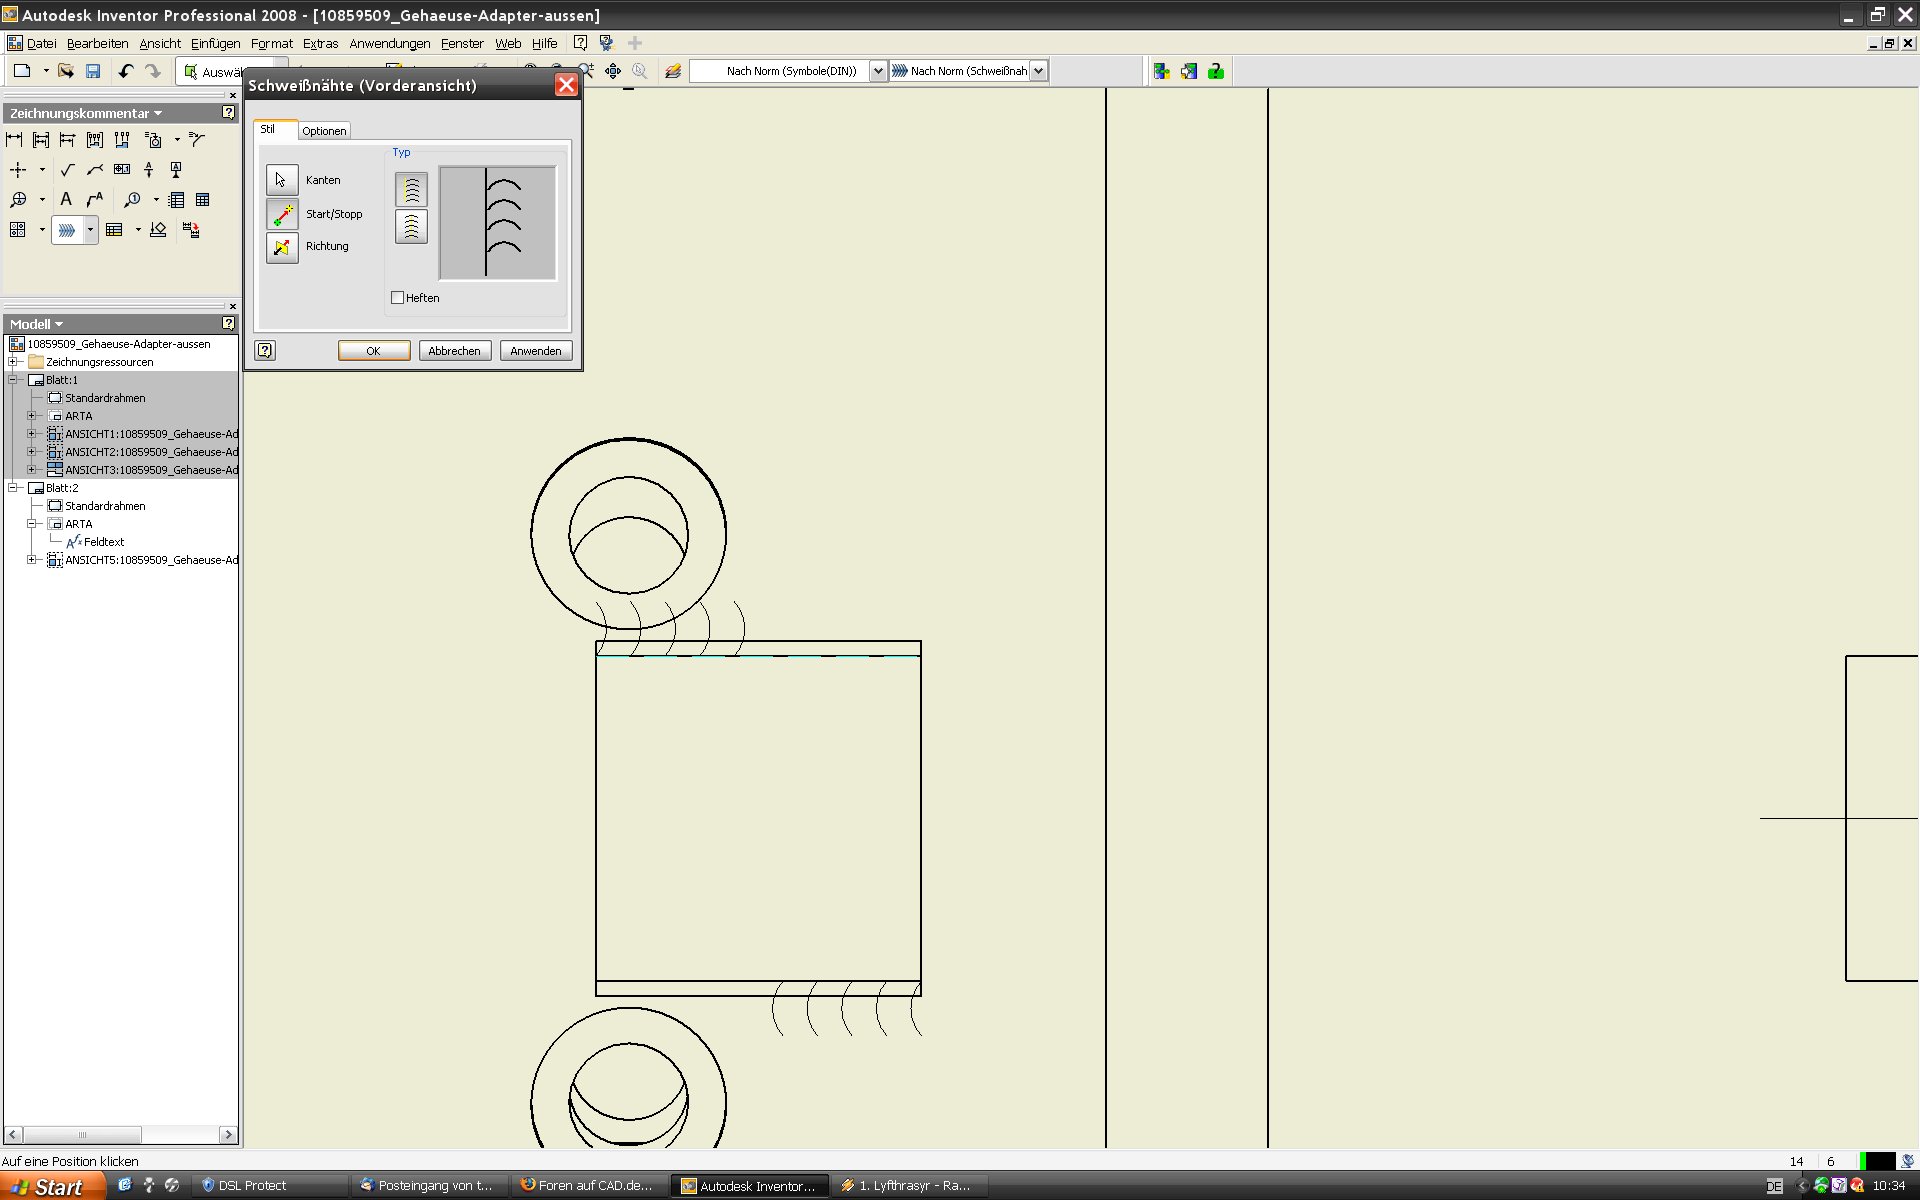Image resolution: width=1920 pixels, height=1200 pixels.
Task: Select the center mark tool
Action: (18, 170)
